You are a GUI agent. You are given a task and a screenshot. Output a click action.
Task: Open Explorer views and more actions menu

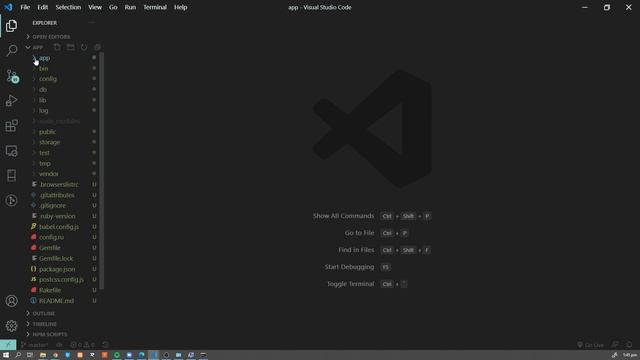coord(92,23)
